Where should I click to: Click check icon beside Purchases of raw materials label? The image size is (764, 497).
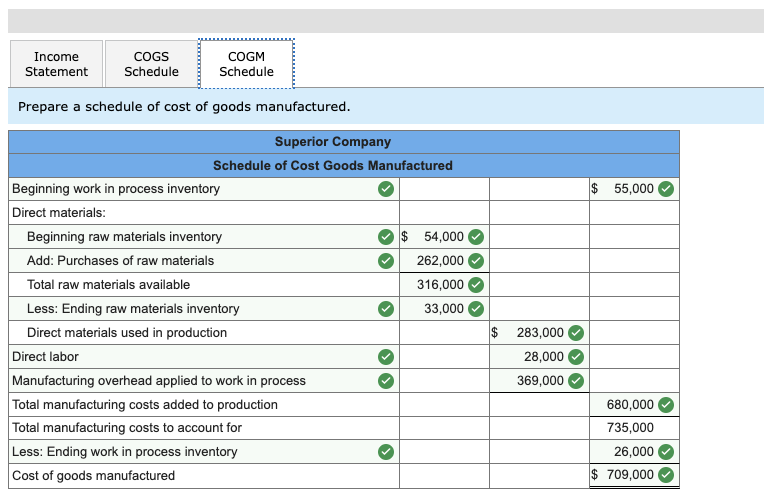[x=386, y=261]
